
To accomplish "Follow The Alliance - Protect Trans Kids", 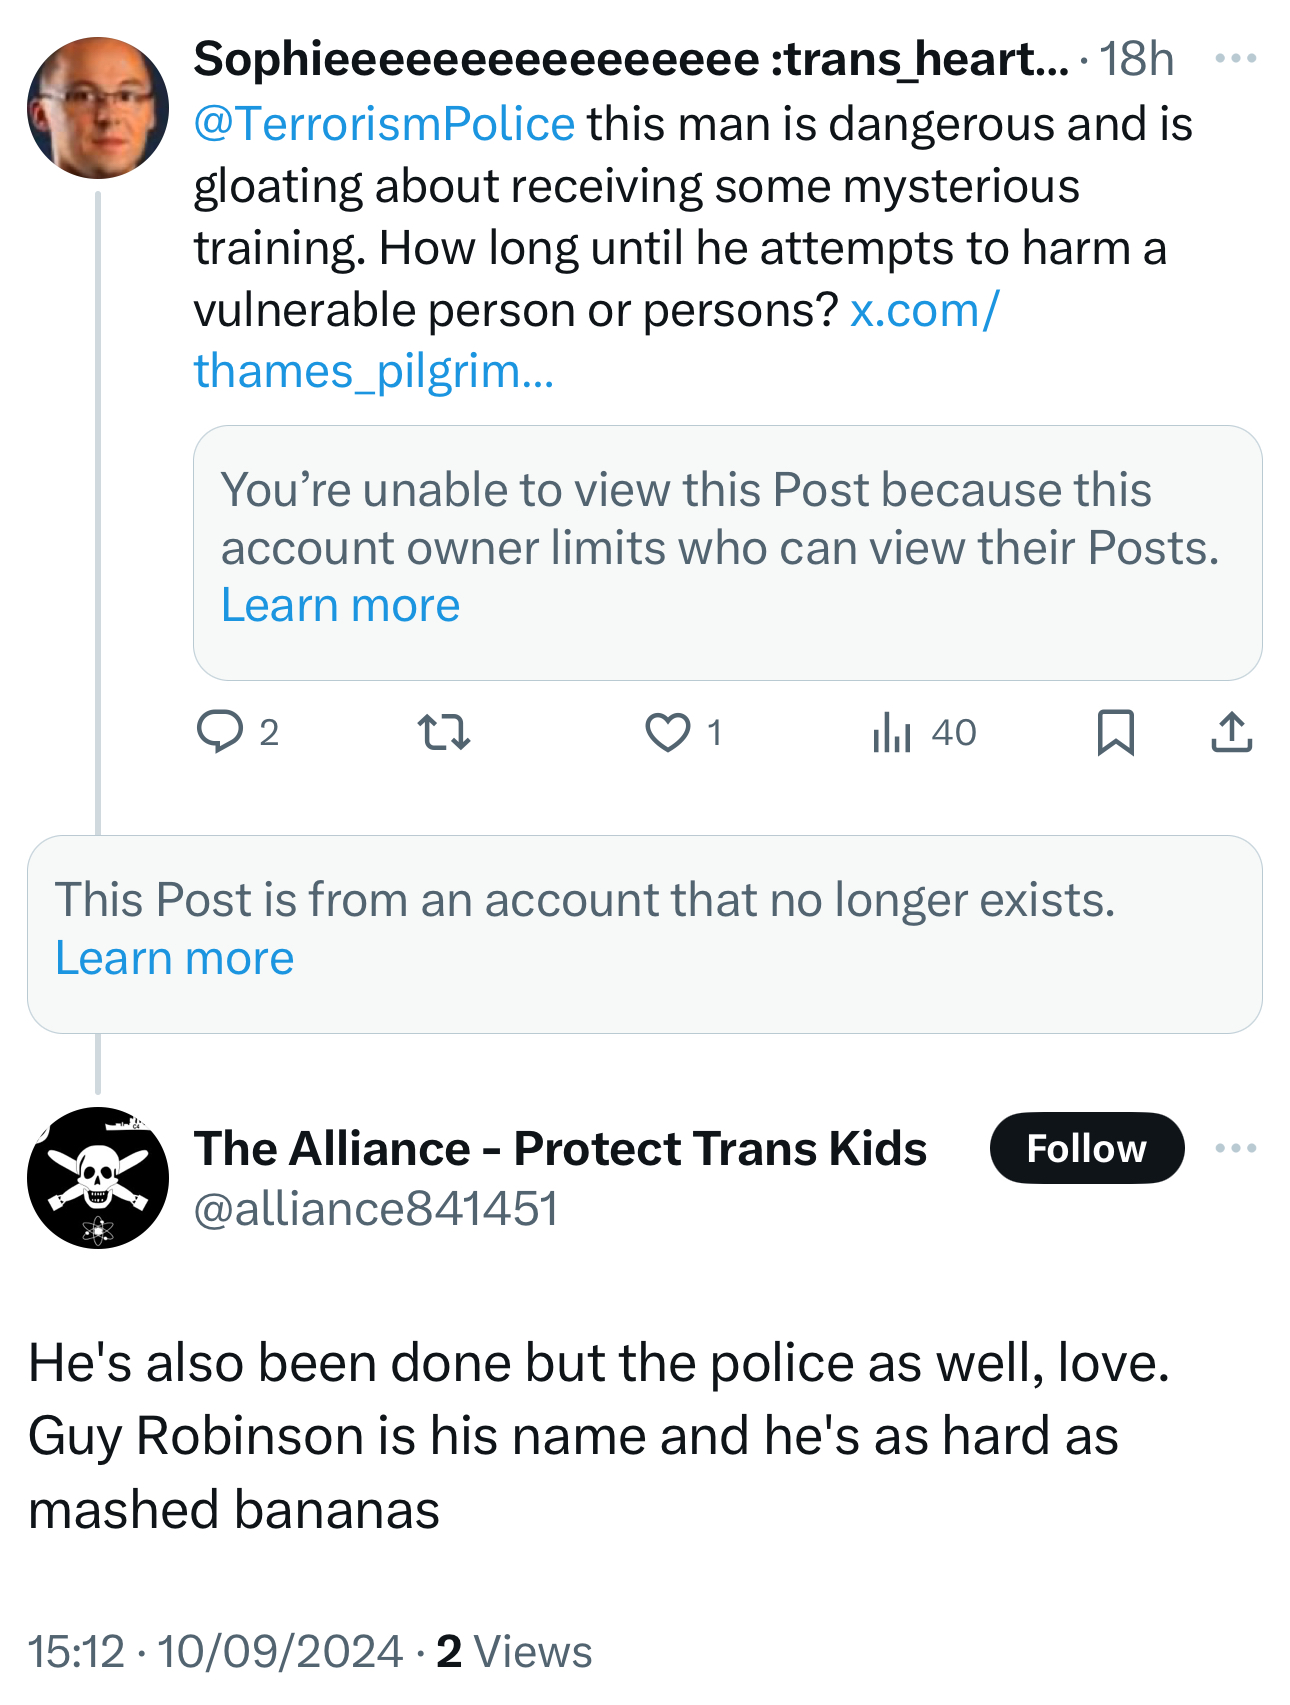I will [x=1086, y=1148].
